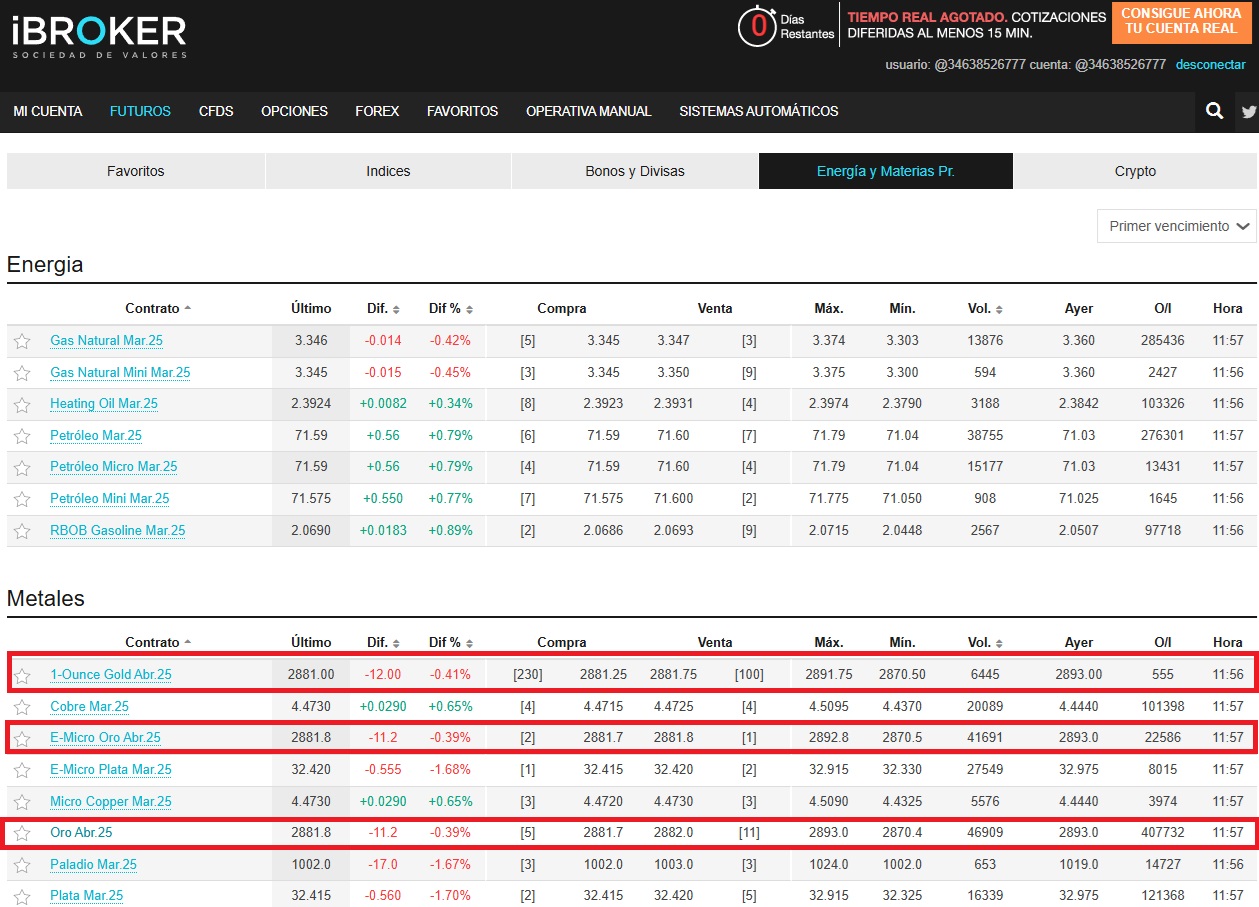The width and height of the screenshot is (1259, 907).
Task: Open the FOREX menu section
Action: (377, 111)
